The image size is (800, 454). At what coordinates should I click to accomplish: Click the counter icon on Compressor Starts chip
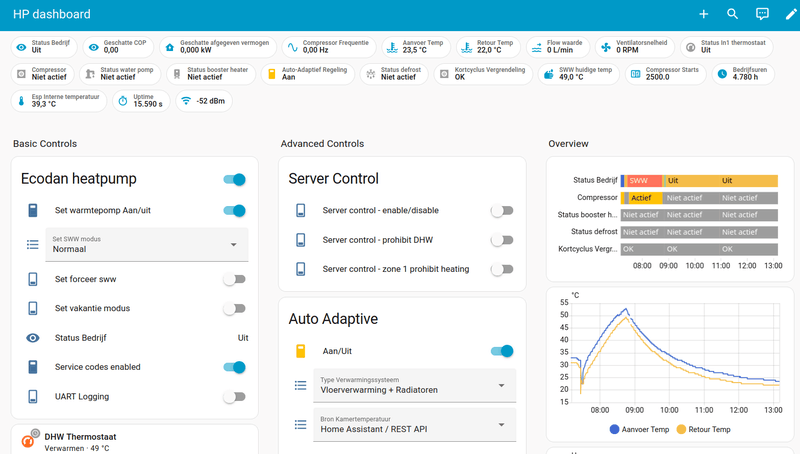(635, 74)
